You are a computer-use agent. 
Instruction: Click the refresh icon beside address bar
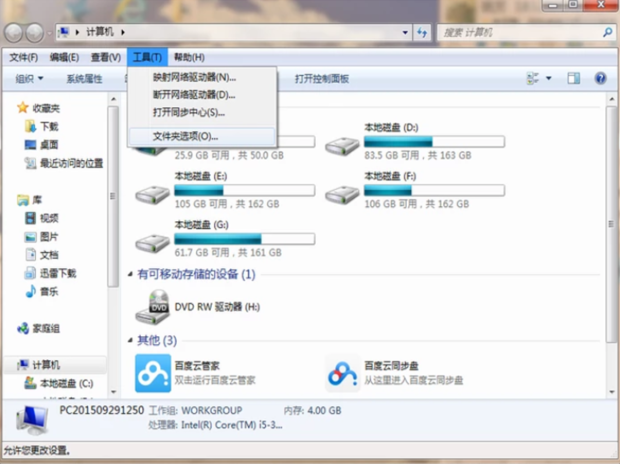click(x=422, y=32)
